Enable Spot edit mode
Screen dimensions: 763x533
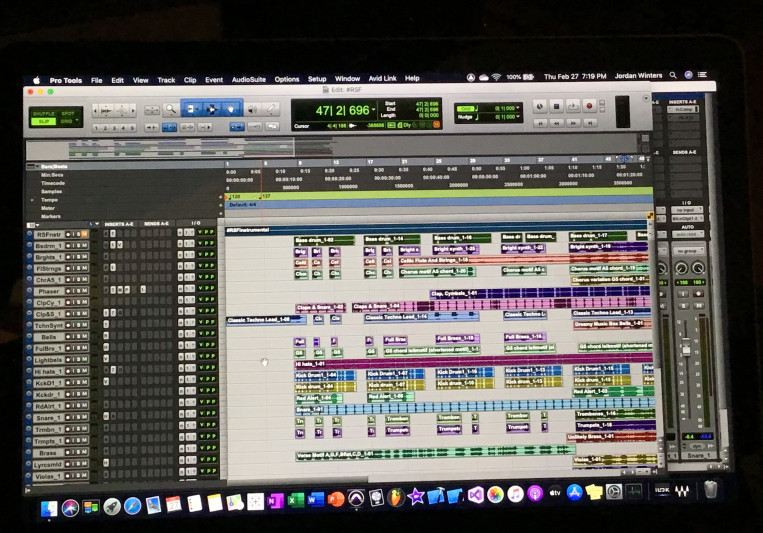coord(68,113)
